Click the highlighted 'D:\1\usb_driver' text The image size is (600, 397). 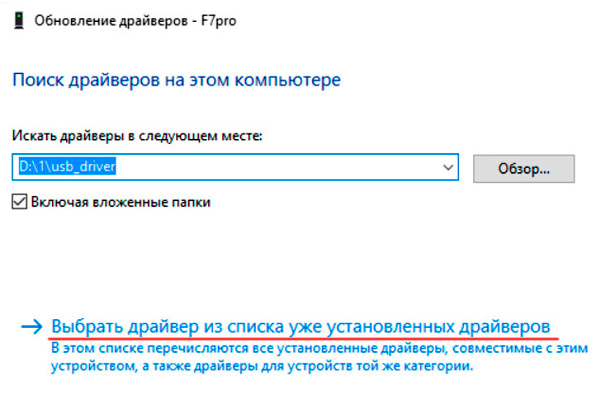[67, 167]
